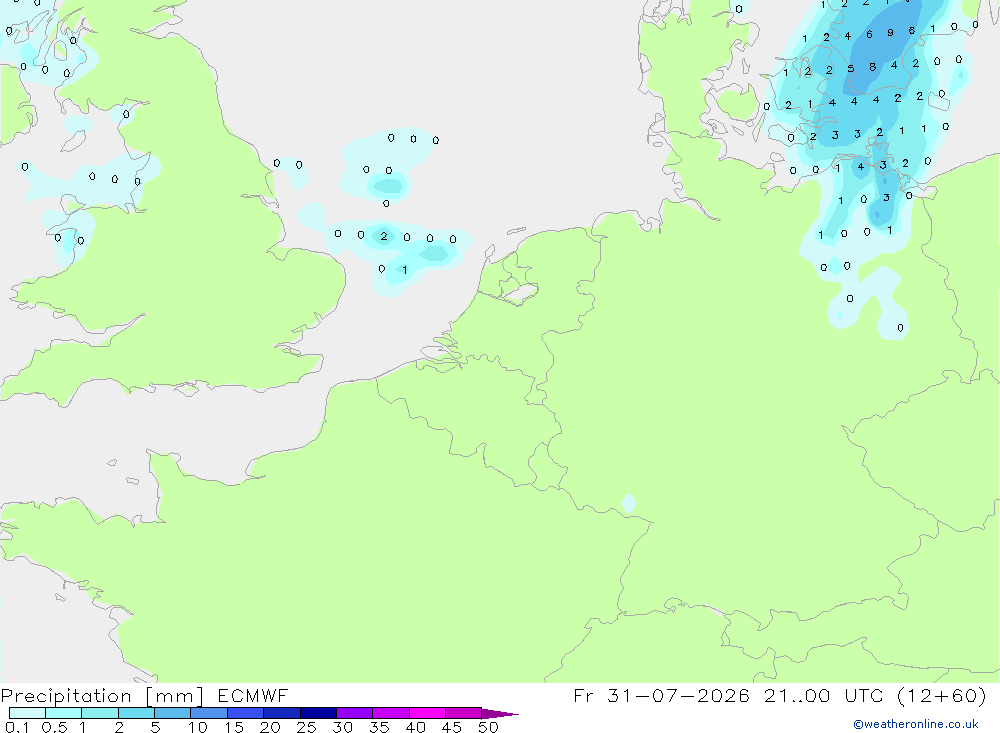Viewport: 1000px width, 733px height.
Task: Select the 0.5–1 mm legend color box
Action: pyautogui.click(x=64, y=713)
